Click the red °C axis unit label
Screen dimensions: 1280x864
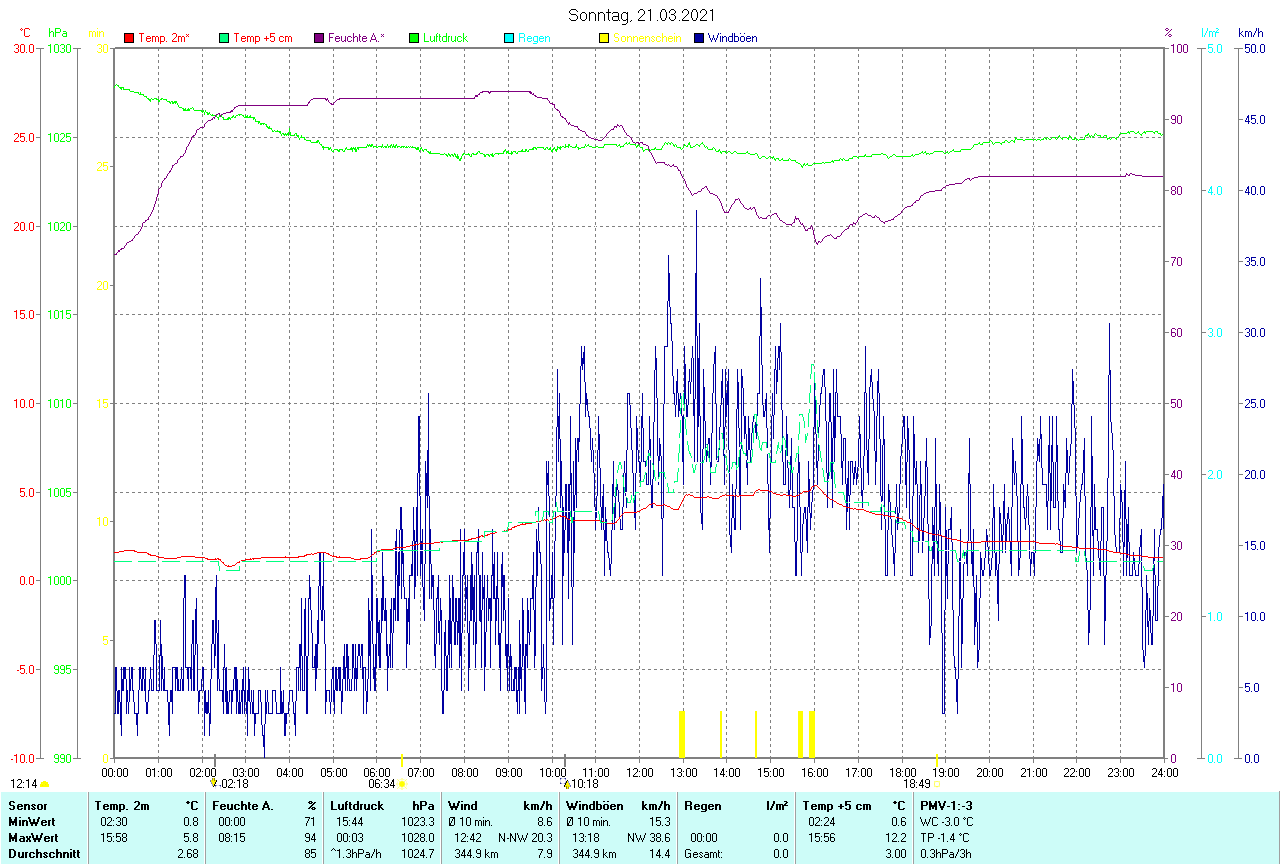point(25,33)
